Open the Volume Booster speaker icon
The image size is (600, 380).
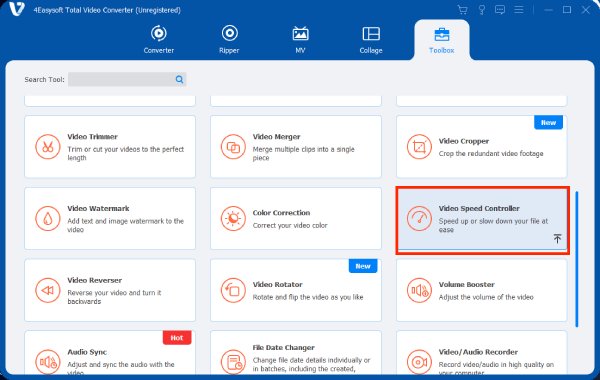[419, 290]
